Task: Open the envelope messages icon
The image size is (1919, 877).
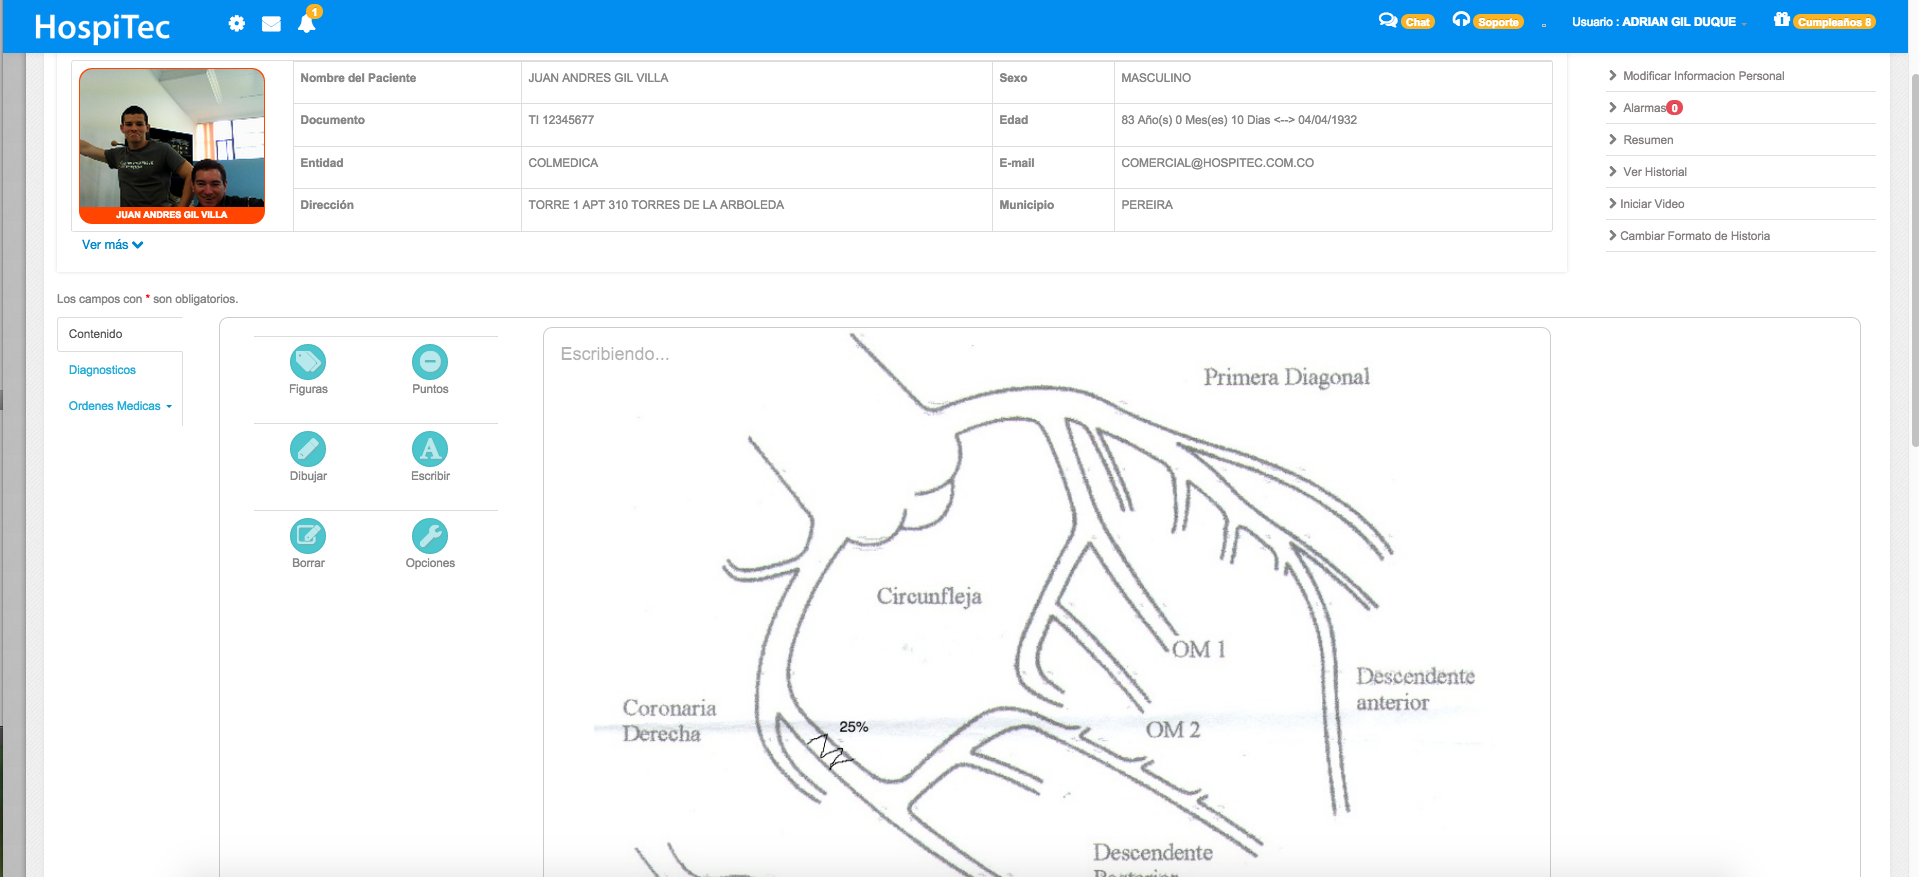Action: click(271, 23)
